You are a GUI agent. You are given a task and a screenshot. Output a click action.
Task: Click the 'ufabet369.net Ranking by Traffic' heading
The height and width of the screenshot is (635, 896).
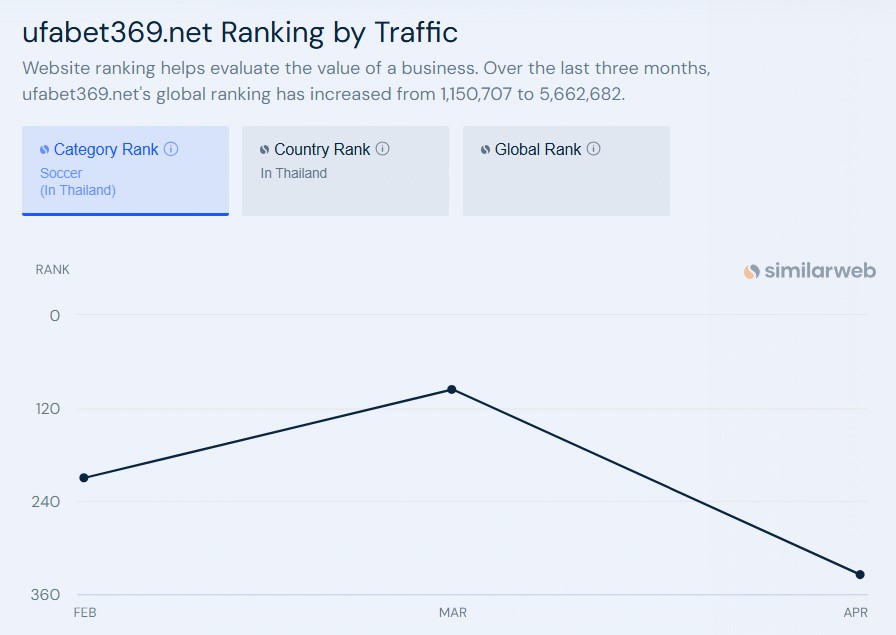(240, 33)
